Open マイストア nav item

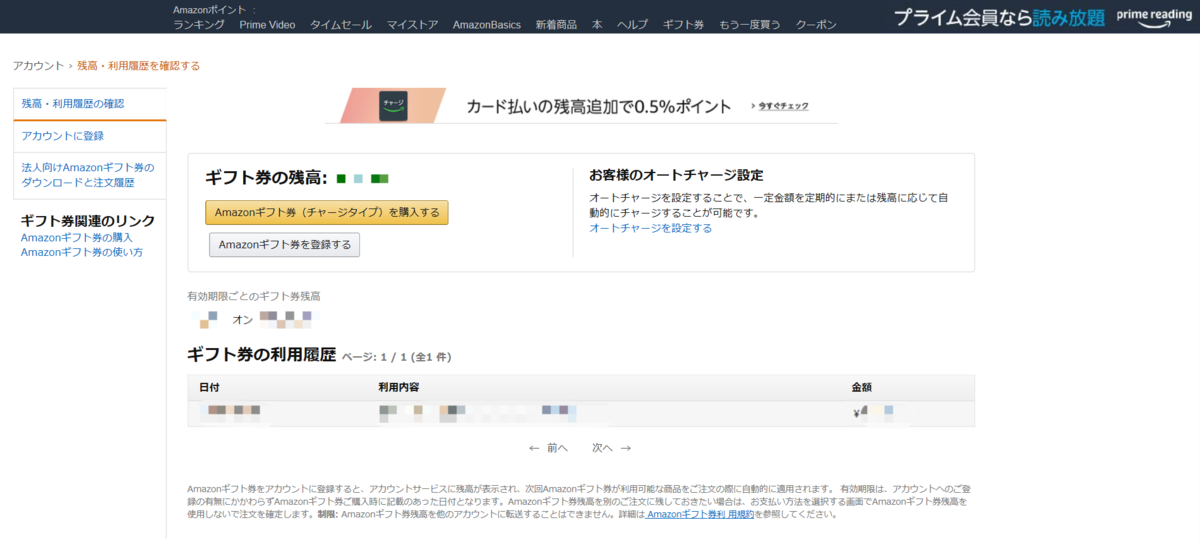[x=412, y=25]
